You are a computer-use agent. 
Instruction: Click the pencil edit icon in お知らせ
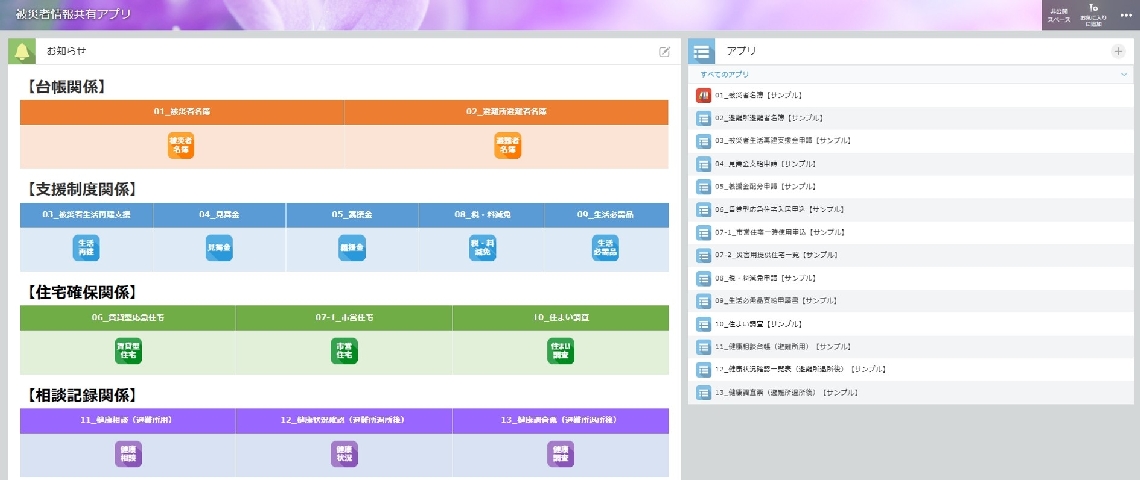[x=664, y=51]
